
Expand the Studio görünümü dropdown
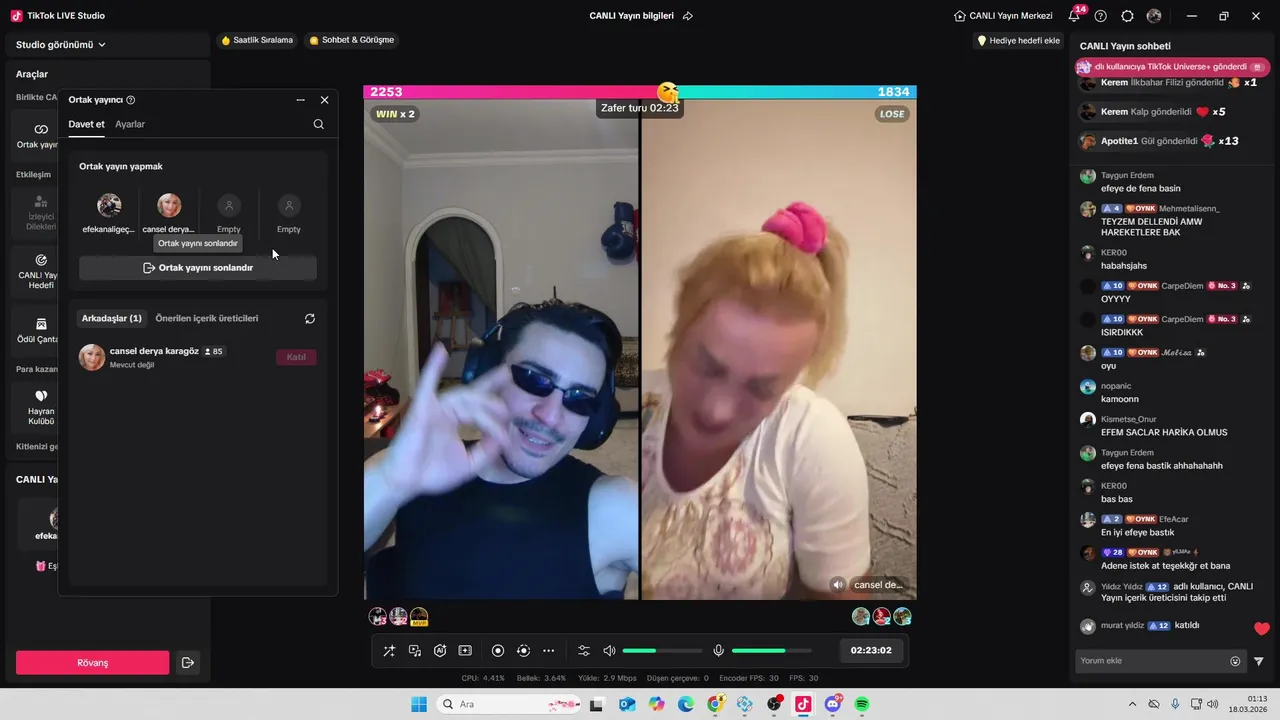[x=61, y=45]
